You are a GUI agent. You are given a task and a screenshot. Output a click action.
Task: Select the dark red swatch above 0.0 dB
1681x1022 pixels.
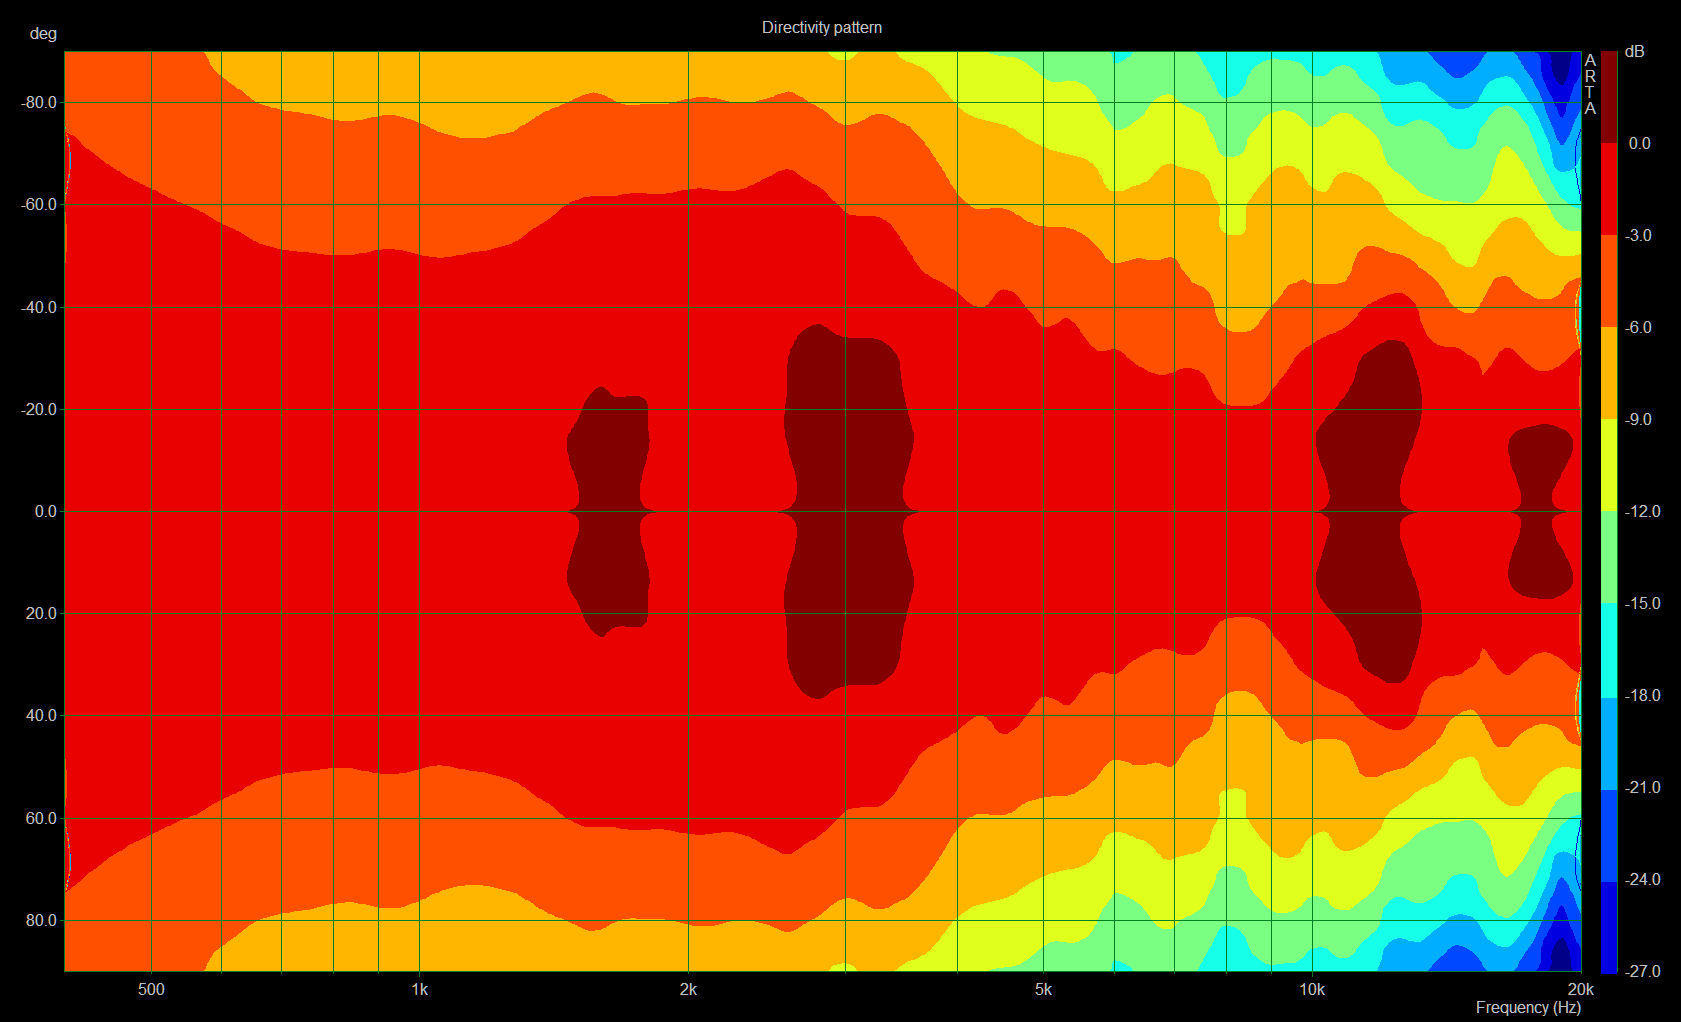[x=1609, y=97]
